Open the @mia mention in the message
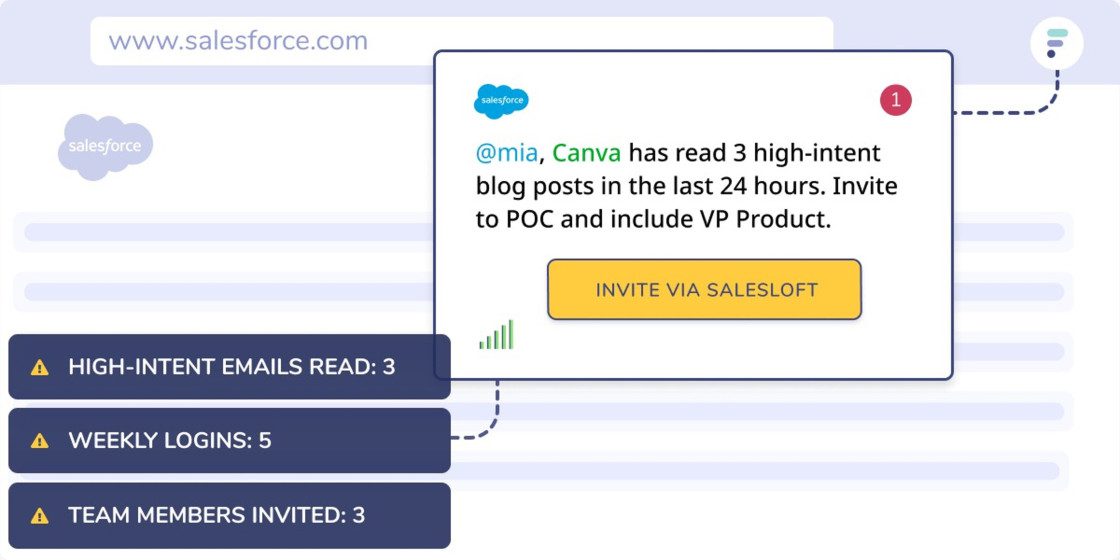1120x560 pixels. 507,153
